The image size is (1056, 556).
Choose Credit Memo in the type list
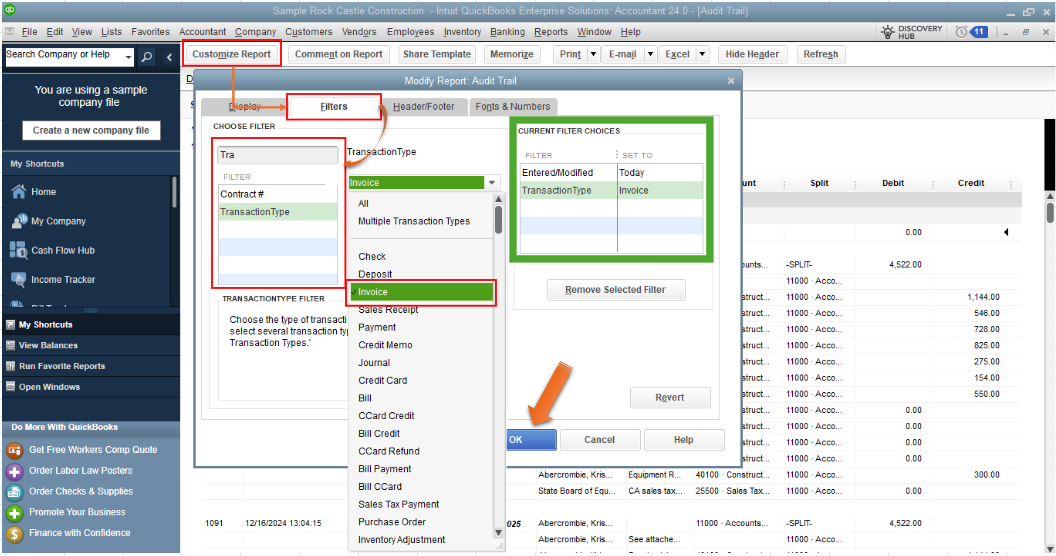click(x=385, y=345)
